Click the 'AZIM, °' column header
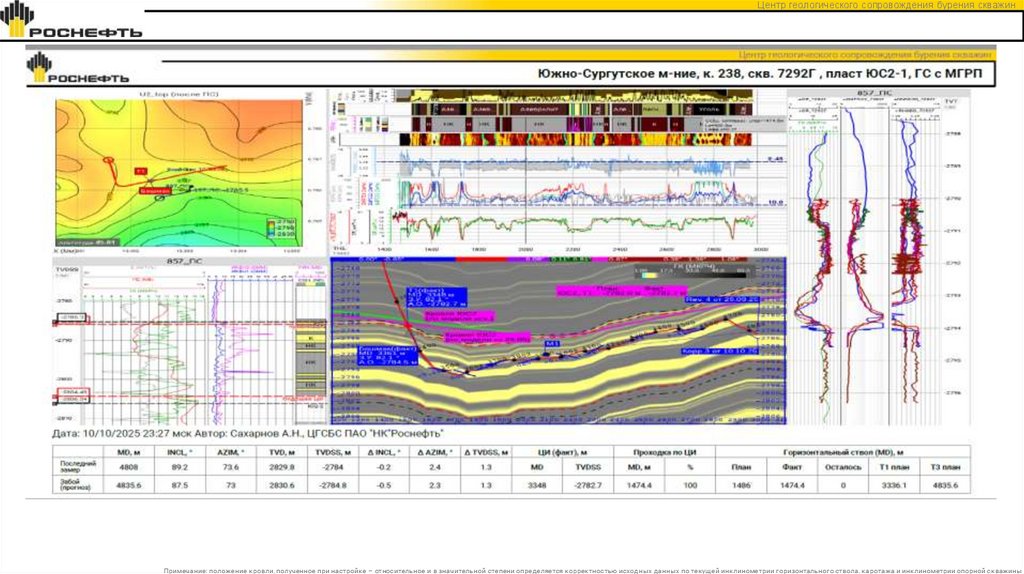This screenshot has height=574, width=1024. 231,452
